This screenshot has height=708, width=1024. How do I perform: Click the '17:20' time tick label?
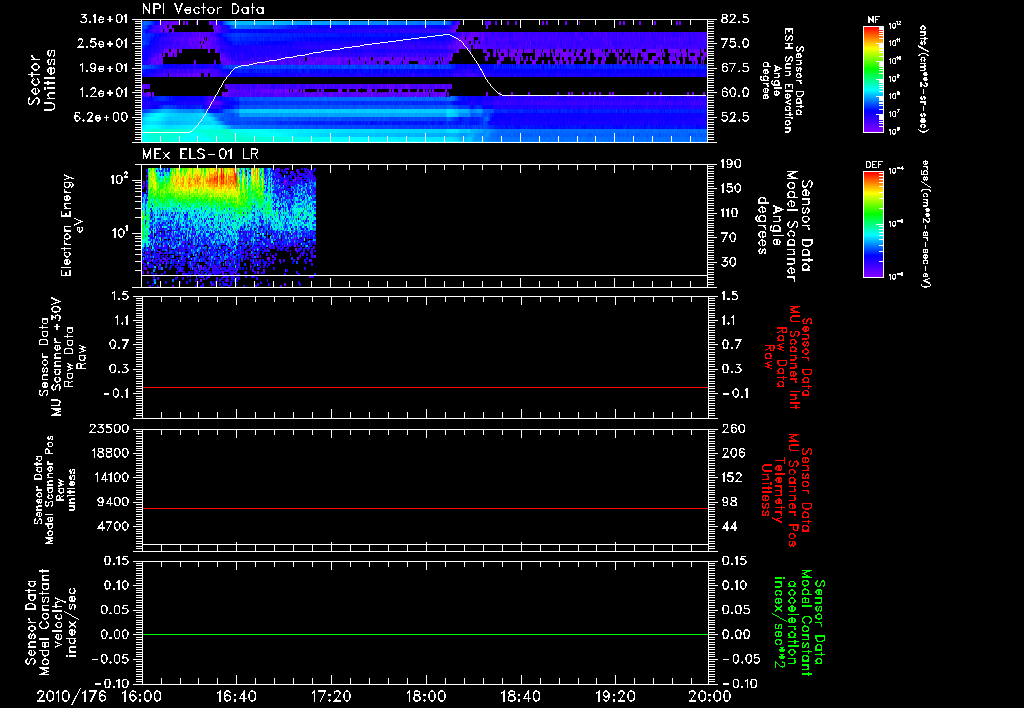pyautogui.click(x=331, y=696)
